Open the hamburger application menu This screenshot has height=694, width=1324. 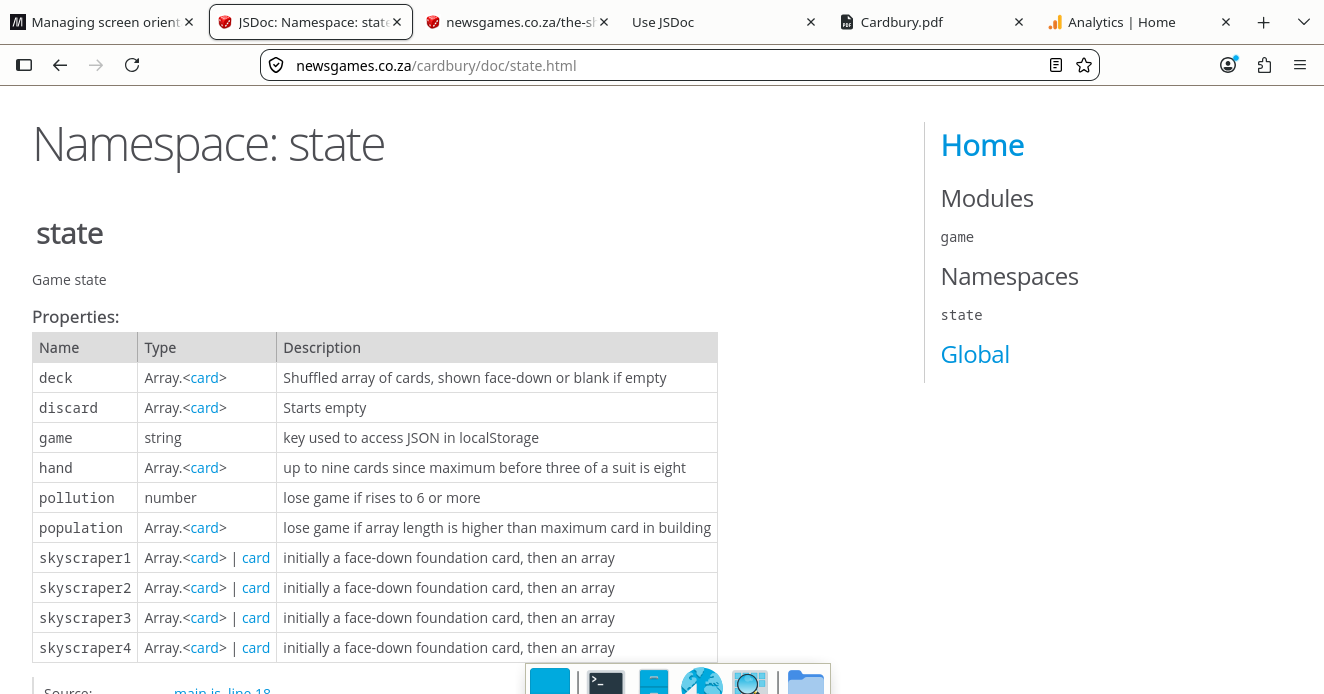pos(1300,65)
